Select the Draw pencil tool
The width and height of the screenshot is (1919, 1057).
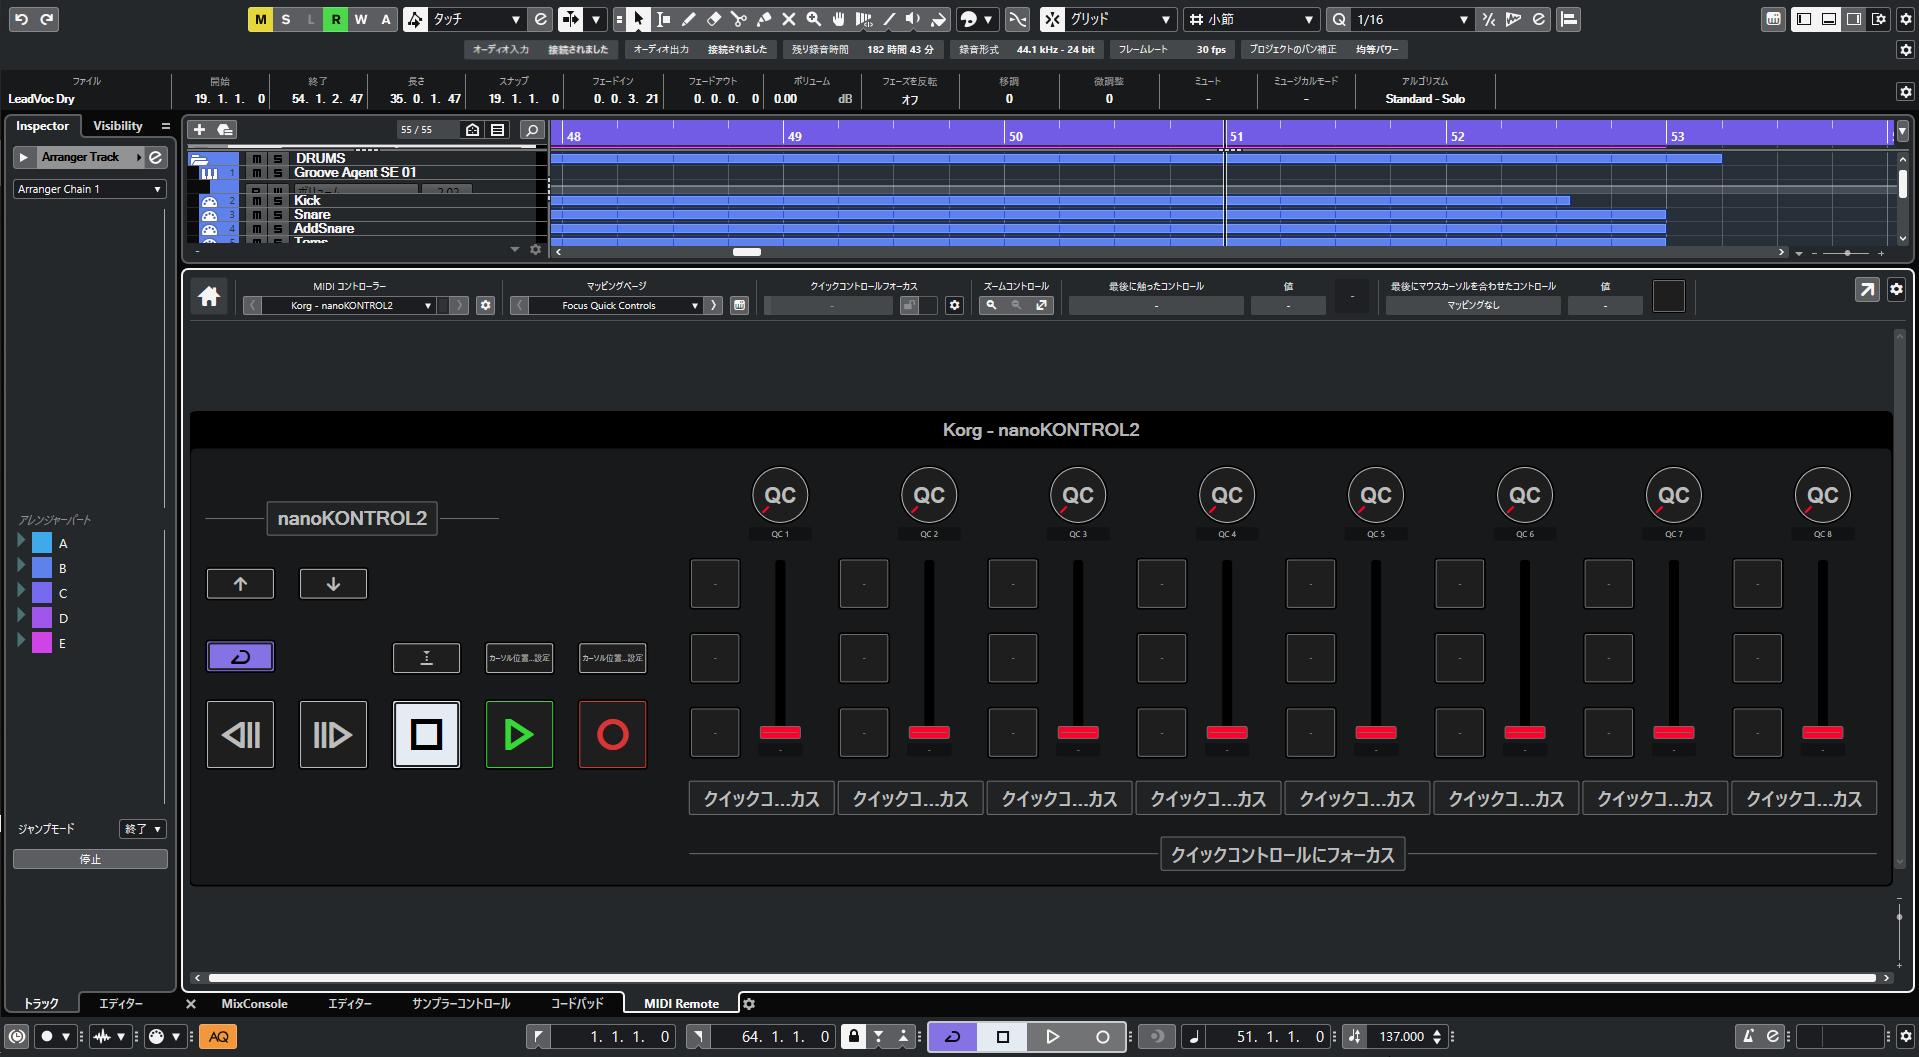689,19
